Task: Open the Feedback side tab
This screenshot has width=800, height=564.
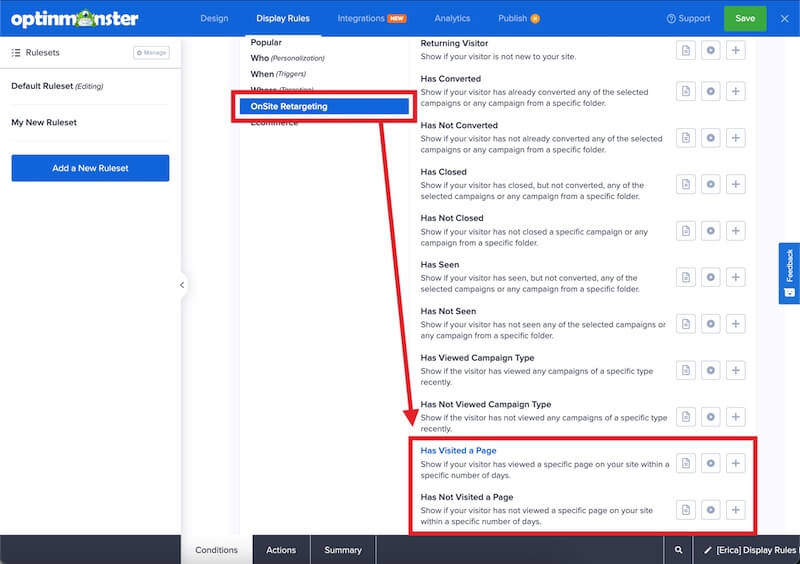Action: (x=789, y=273)
